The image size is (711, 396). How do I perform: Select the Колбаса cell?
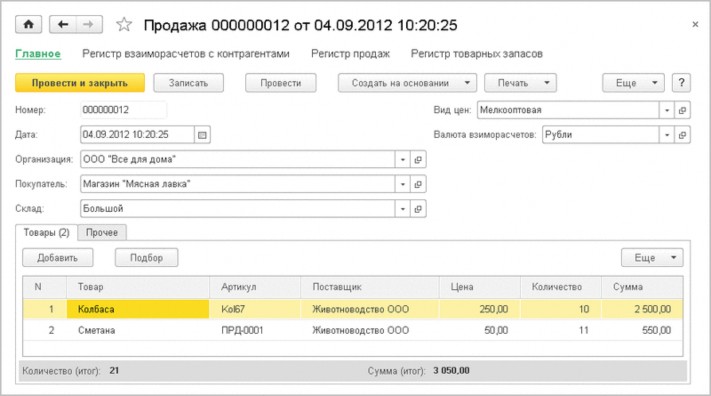(138, 309)
